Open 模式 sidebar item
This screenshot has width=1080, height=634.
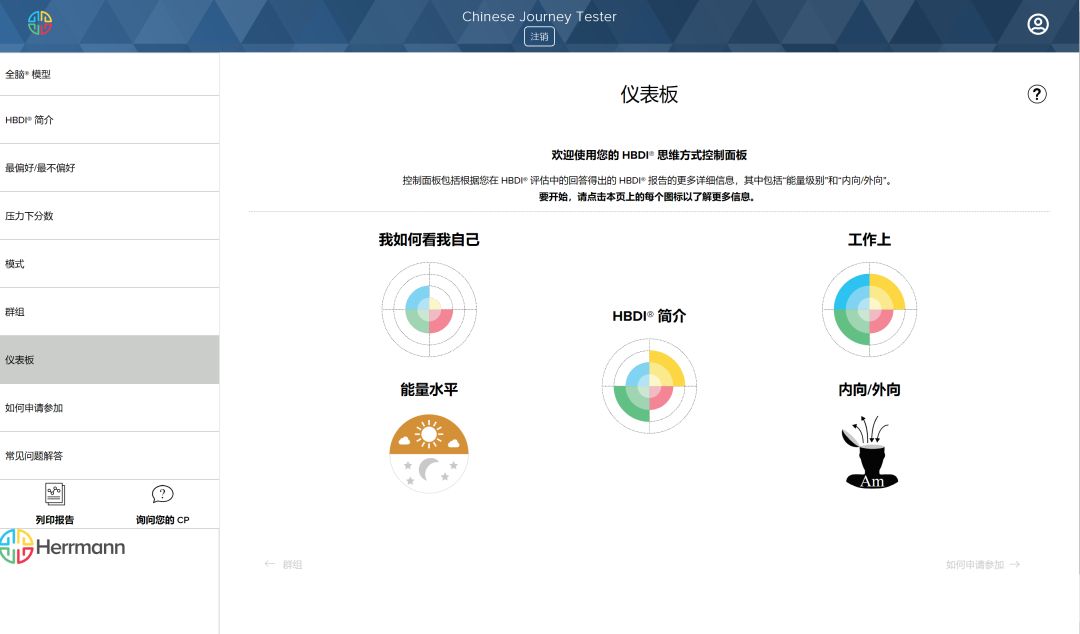110,264
